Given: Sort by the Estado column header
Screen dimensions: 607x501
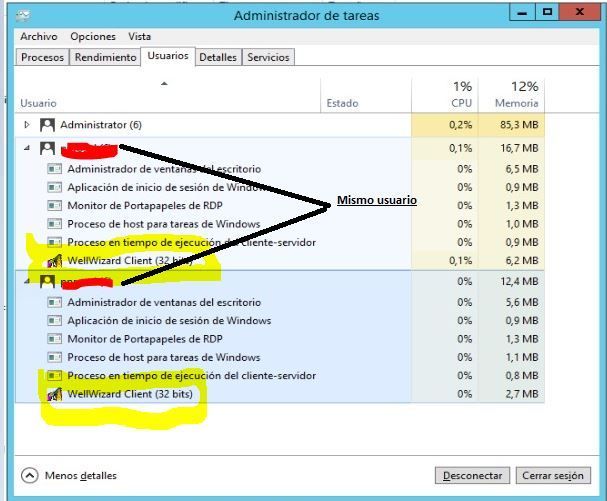Looking at the screenshot, I should 366,95.
